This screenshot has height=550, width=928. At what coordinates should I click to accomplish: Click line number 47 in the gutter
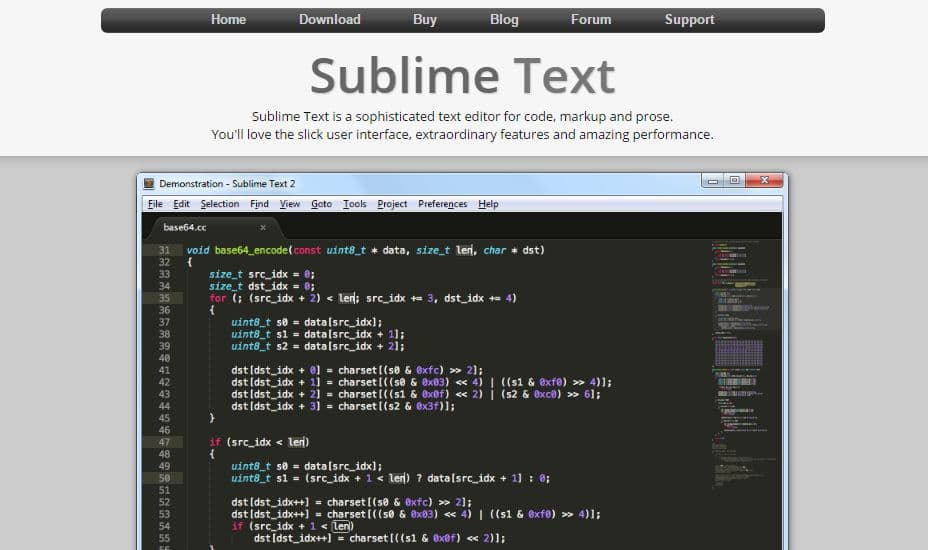[x=164, y=442]
